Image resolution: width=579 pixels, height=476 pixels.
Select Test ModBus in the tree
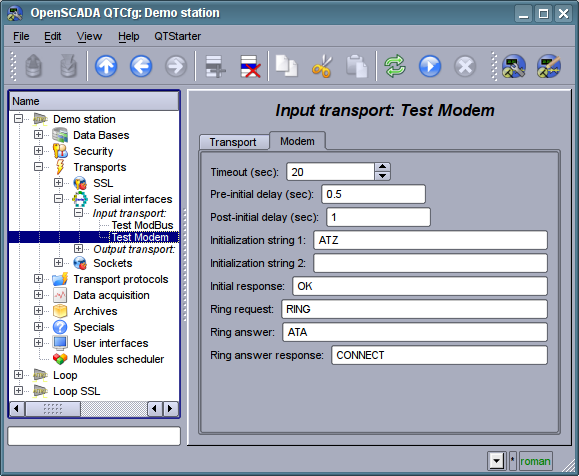(x=142, y=225)
